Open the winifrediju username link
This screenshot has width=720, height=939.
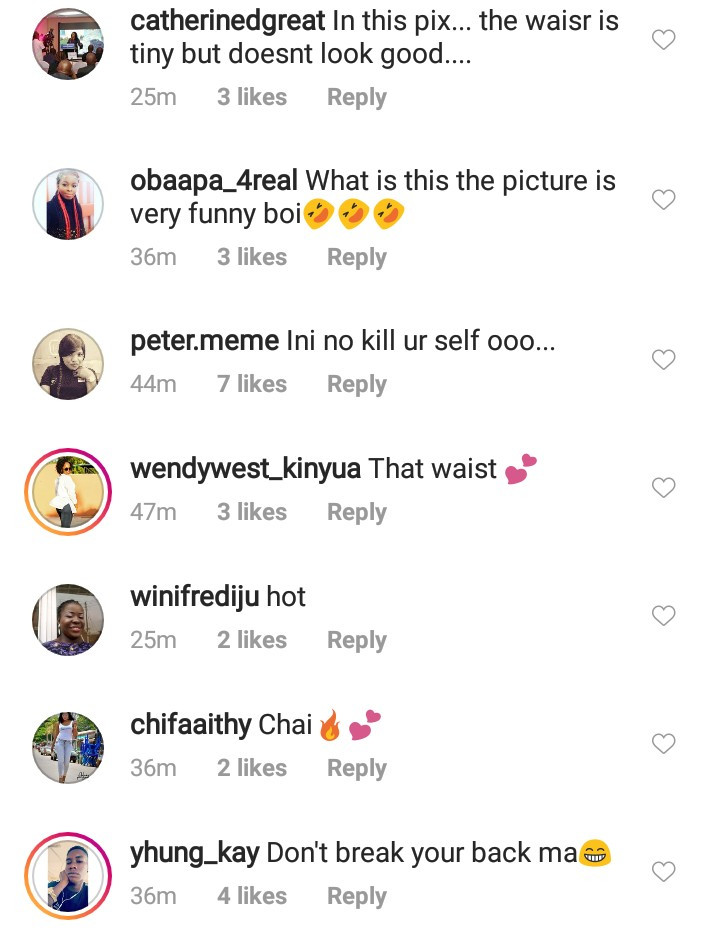click(195, 598)
